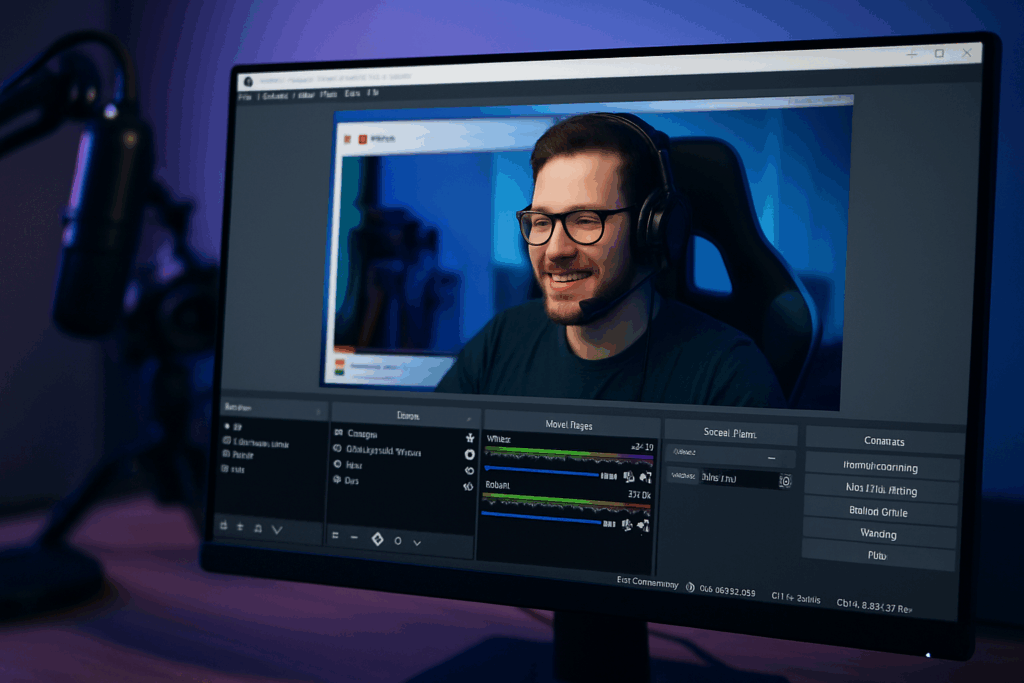
Task: Open source properties via the diamond icon
Action: (377, 539)
